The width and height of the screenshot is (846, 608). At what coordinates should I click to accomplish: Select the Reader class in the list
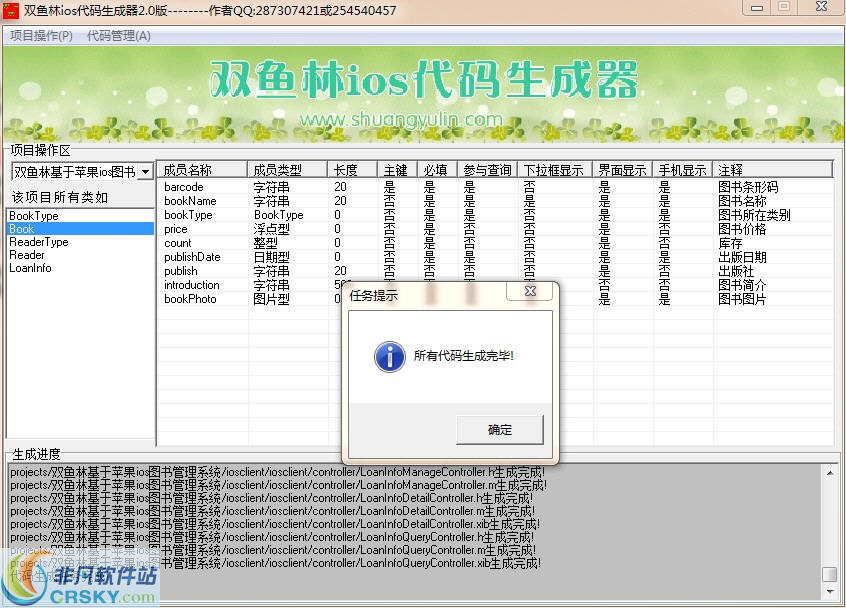point(27,255)
